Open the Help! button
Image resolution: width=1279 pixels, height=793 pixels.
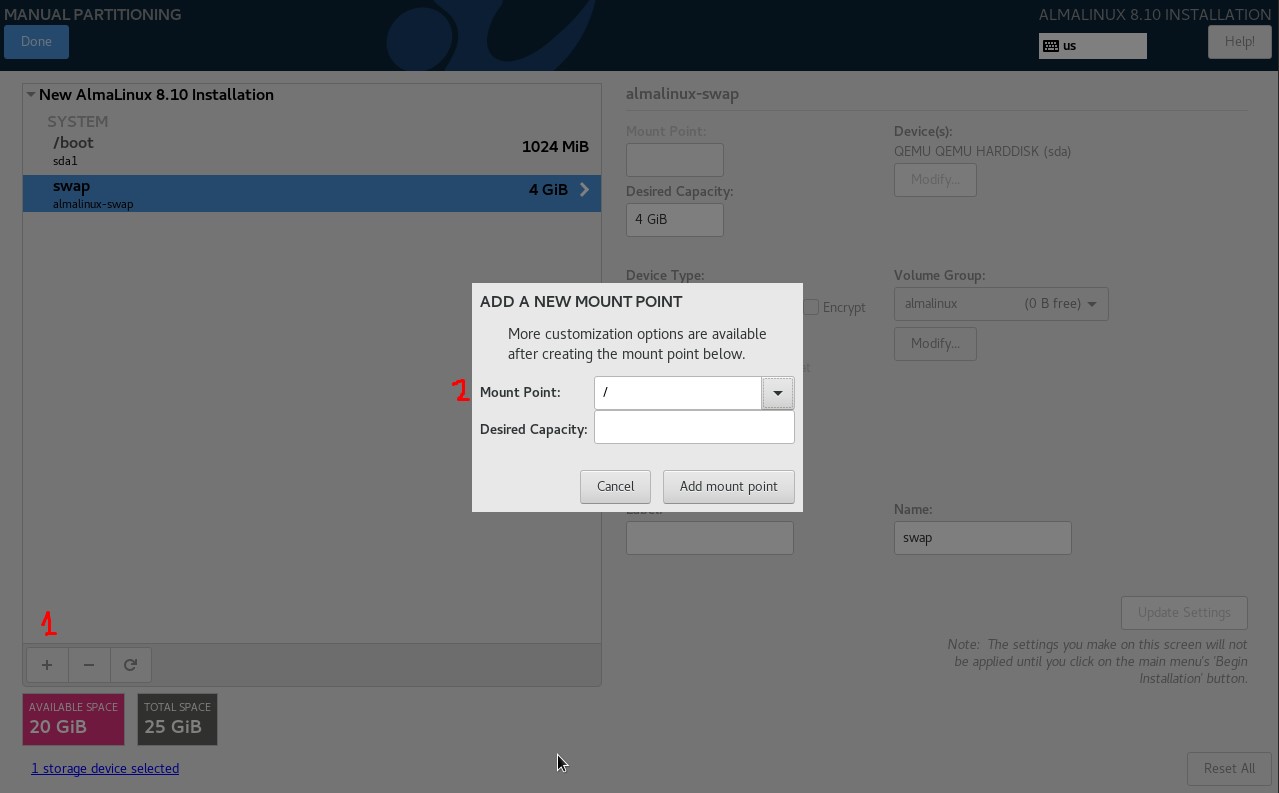pos(1239,42)
